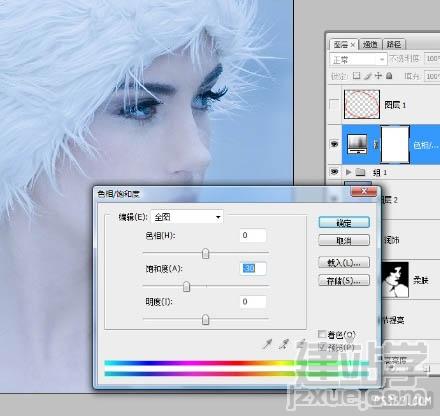440x416 pixels.
Task: Click the saturation slider handle
Action: coord(187,286)
